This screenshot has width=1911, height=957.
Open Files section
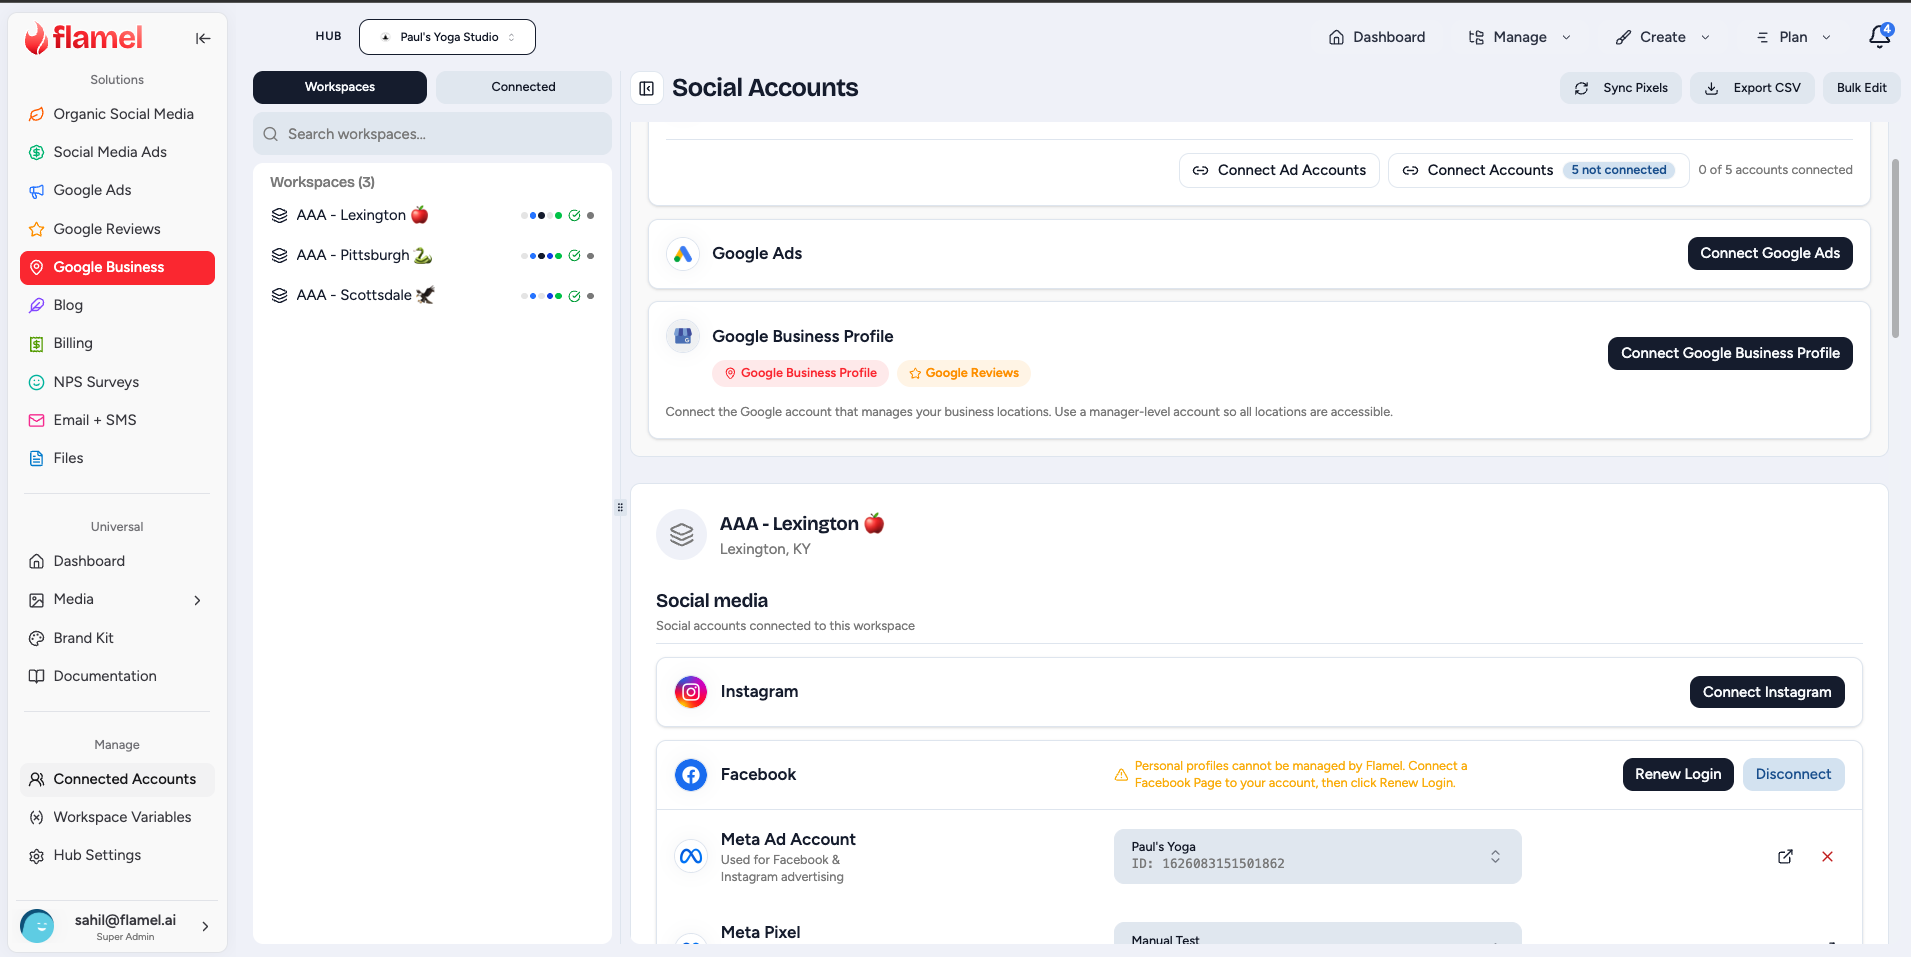coord(117,458)
